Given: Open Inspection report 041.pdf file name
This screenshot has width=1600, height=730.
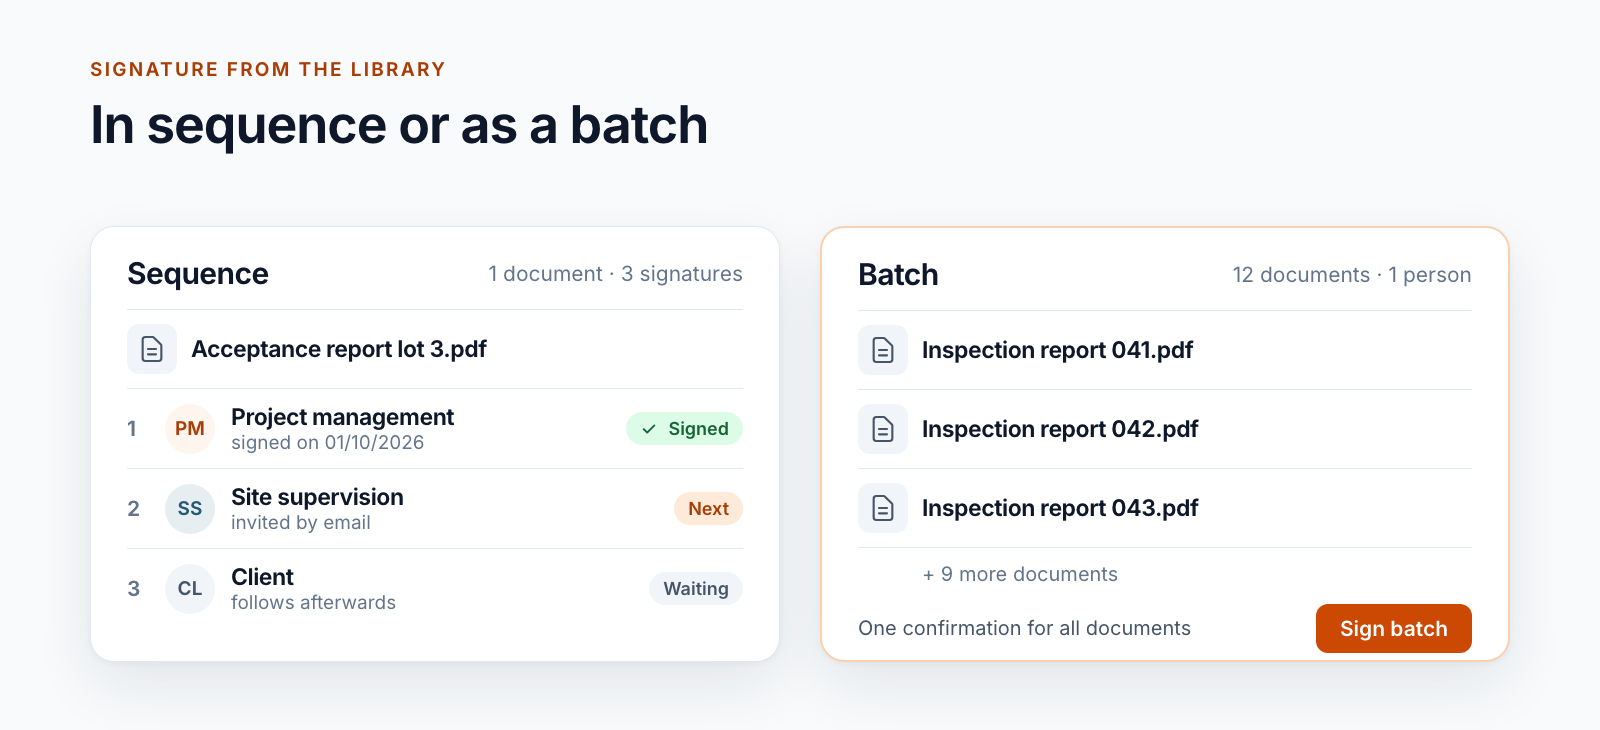Looking at the screenshot, I should pos(1057,350).
